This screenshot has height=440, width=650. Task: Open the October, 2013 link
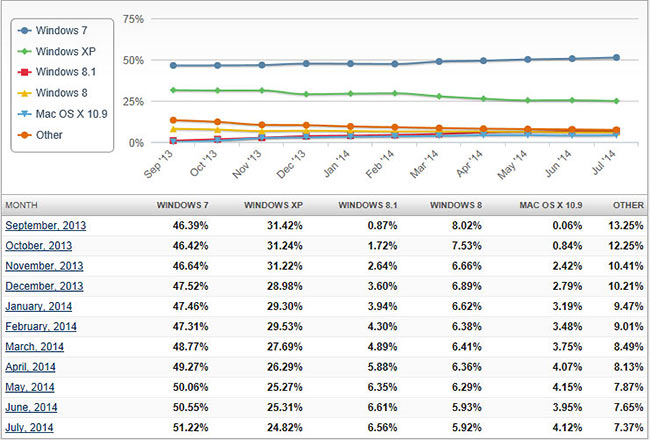click(41, 246)
